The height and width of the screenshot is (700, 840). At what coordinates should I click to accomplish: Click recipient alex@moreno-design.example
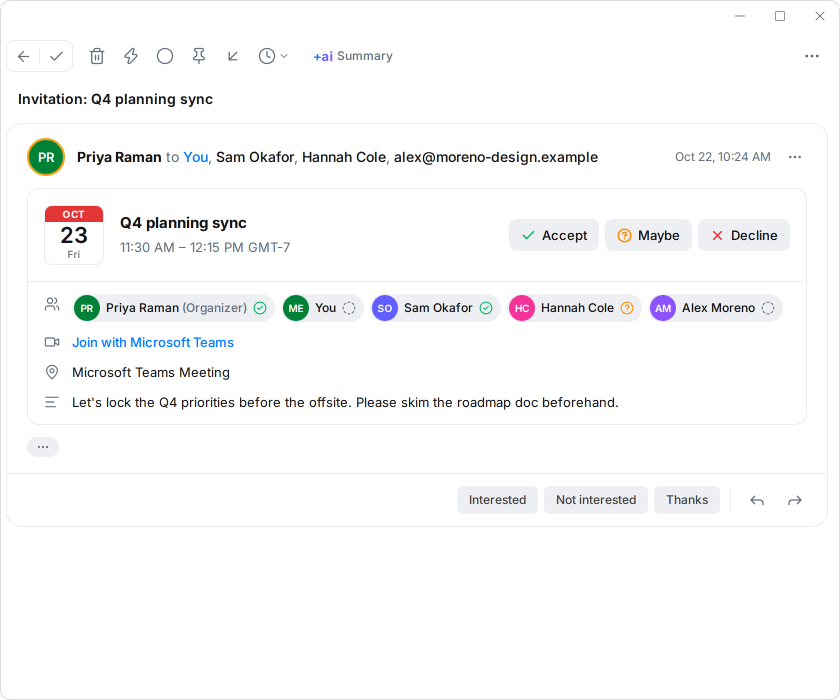coord(496,157)
